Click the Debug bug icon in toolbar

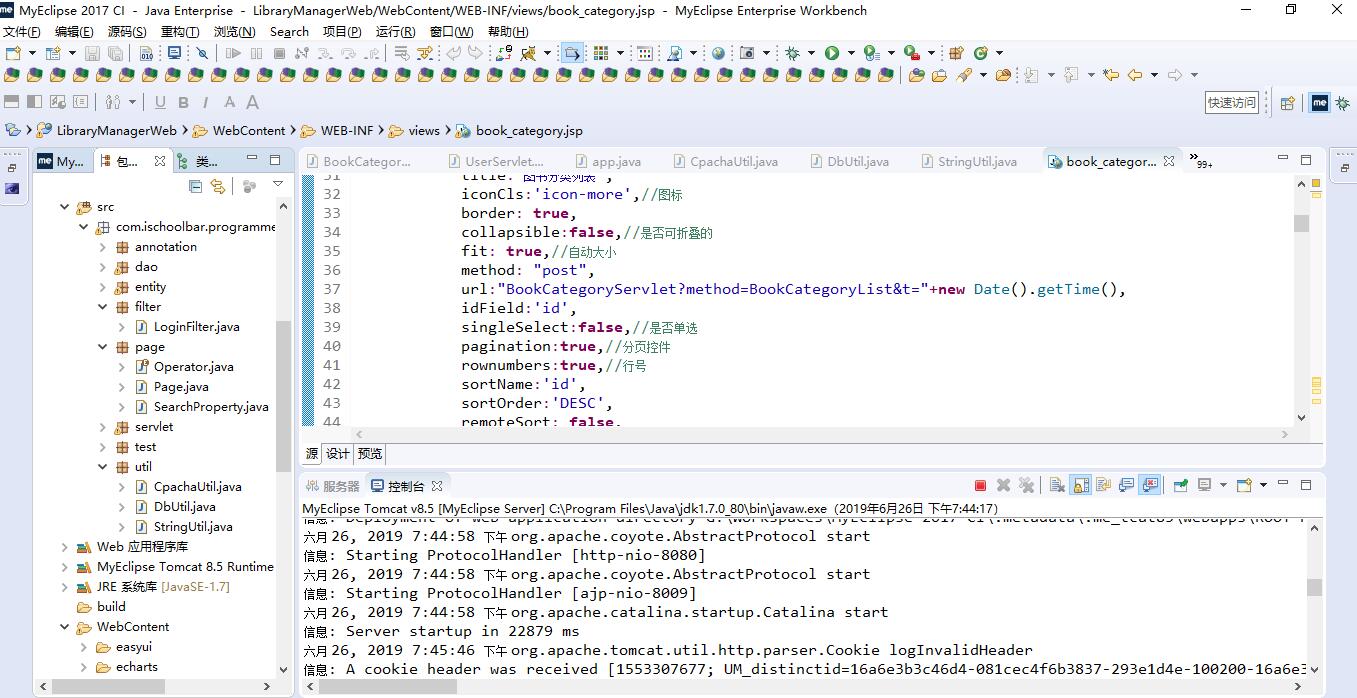pyautogui.click(x=793, y=53)
